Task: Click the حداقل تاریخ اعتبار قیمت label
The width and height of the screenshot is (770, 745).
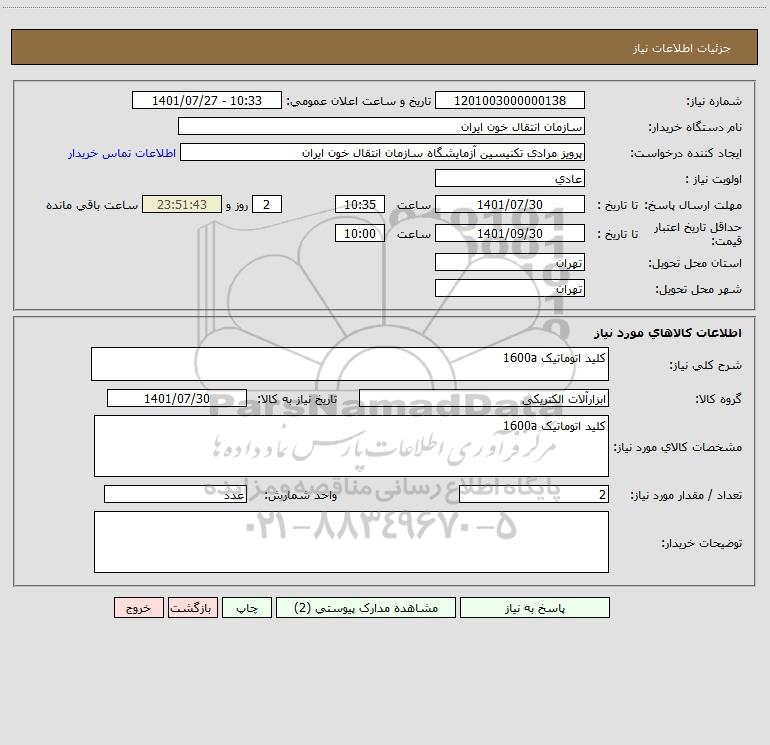Action: coord(697,234)
